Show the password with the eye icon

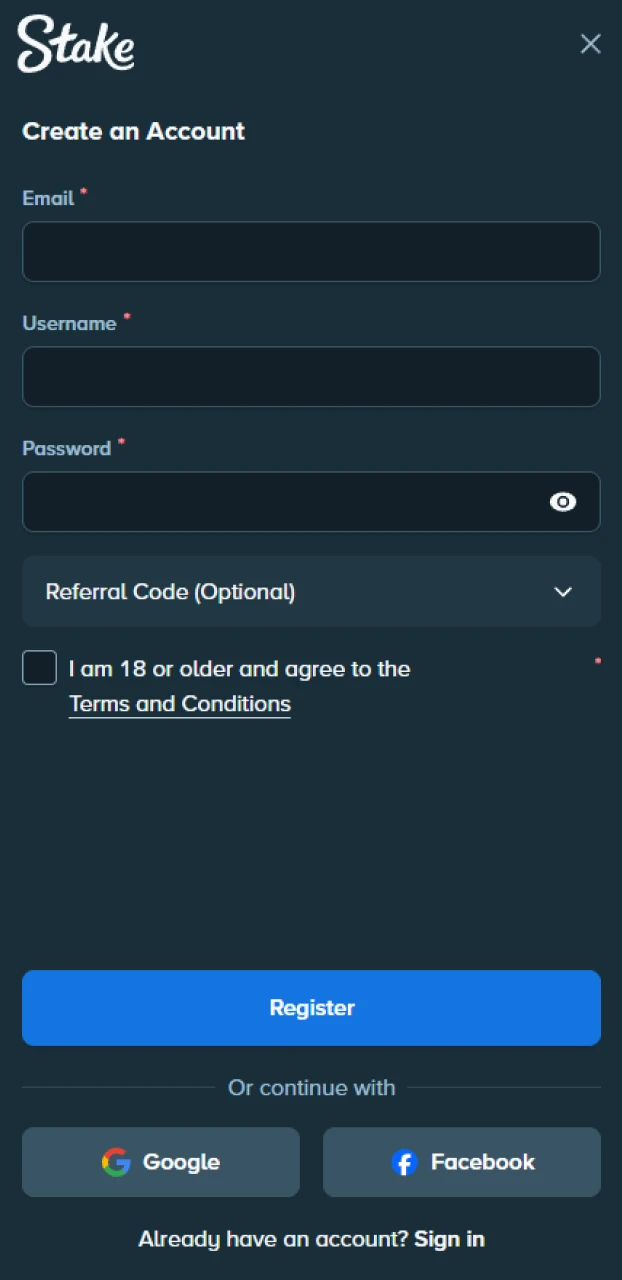coord(563,502)
